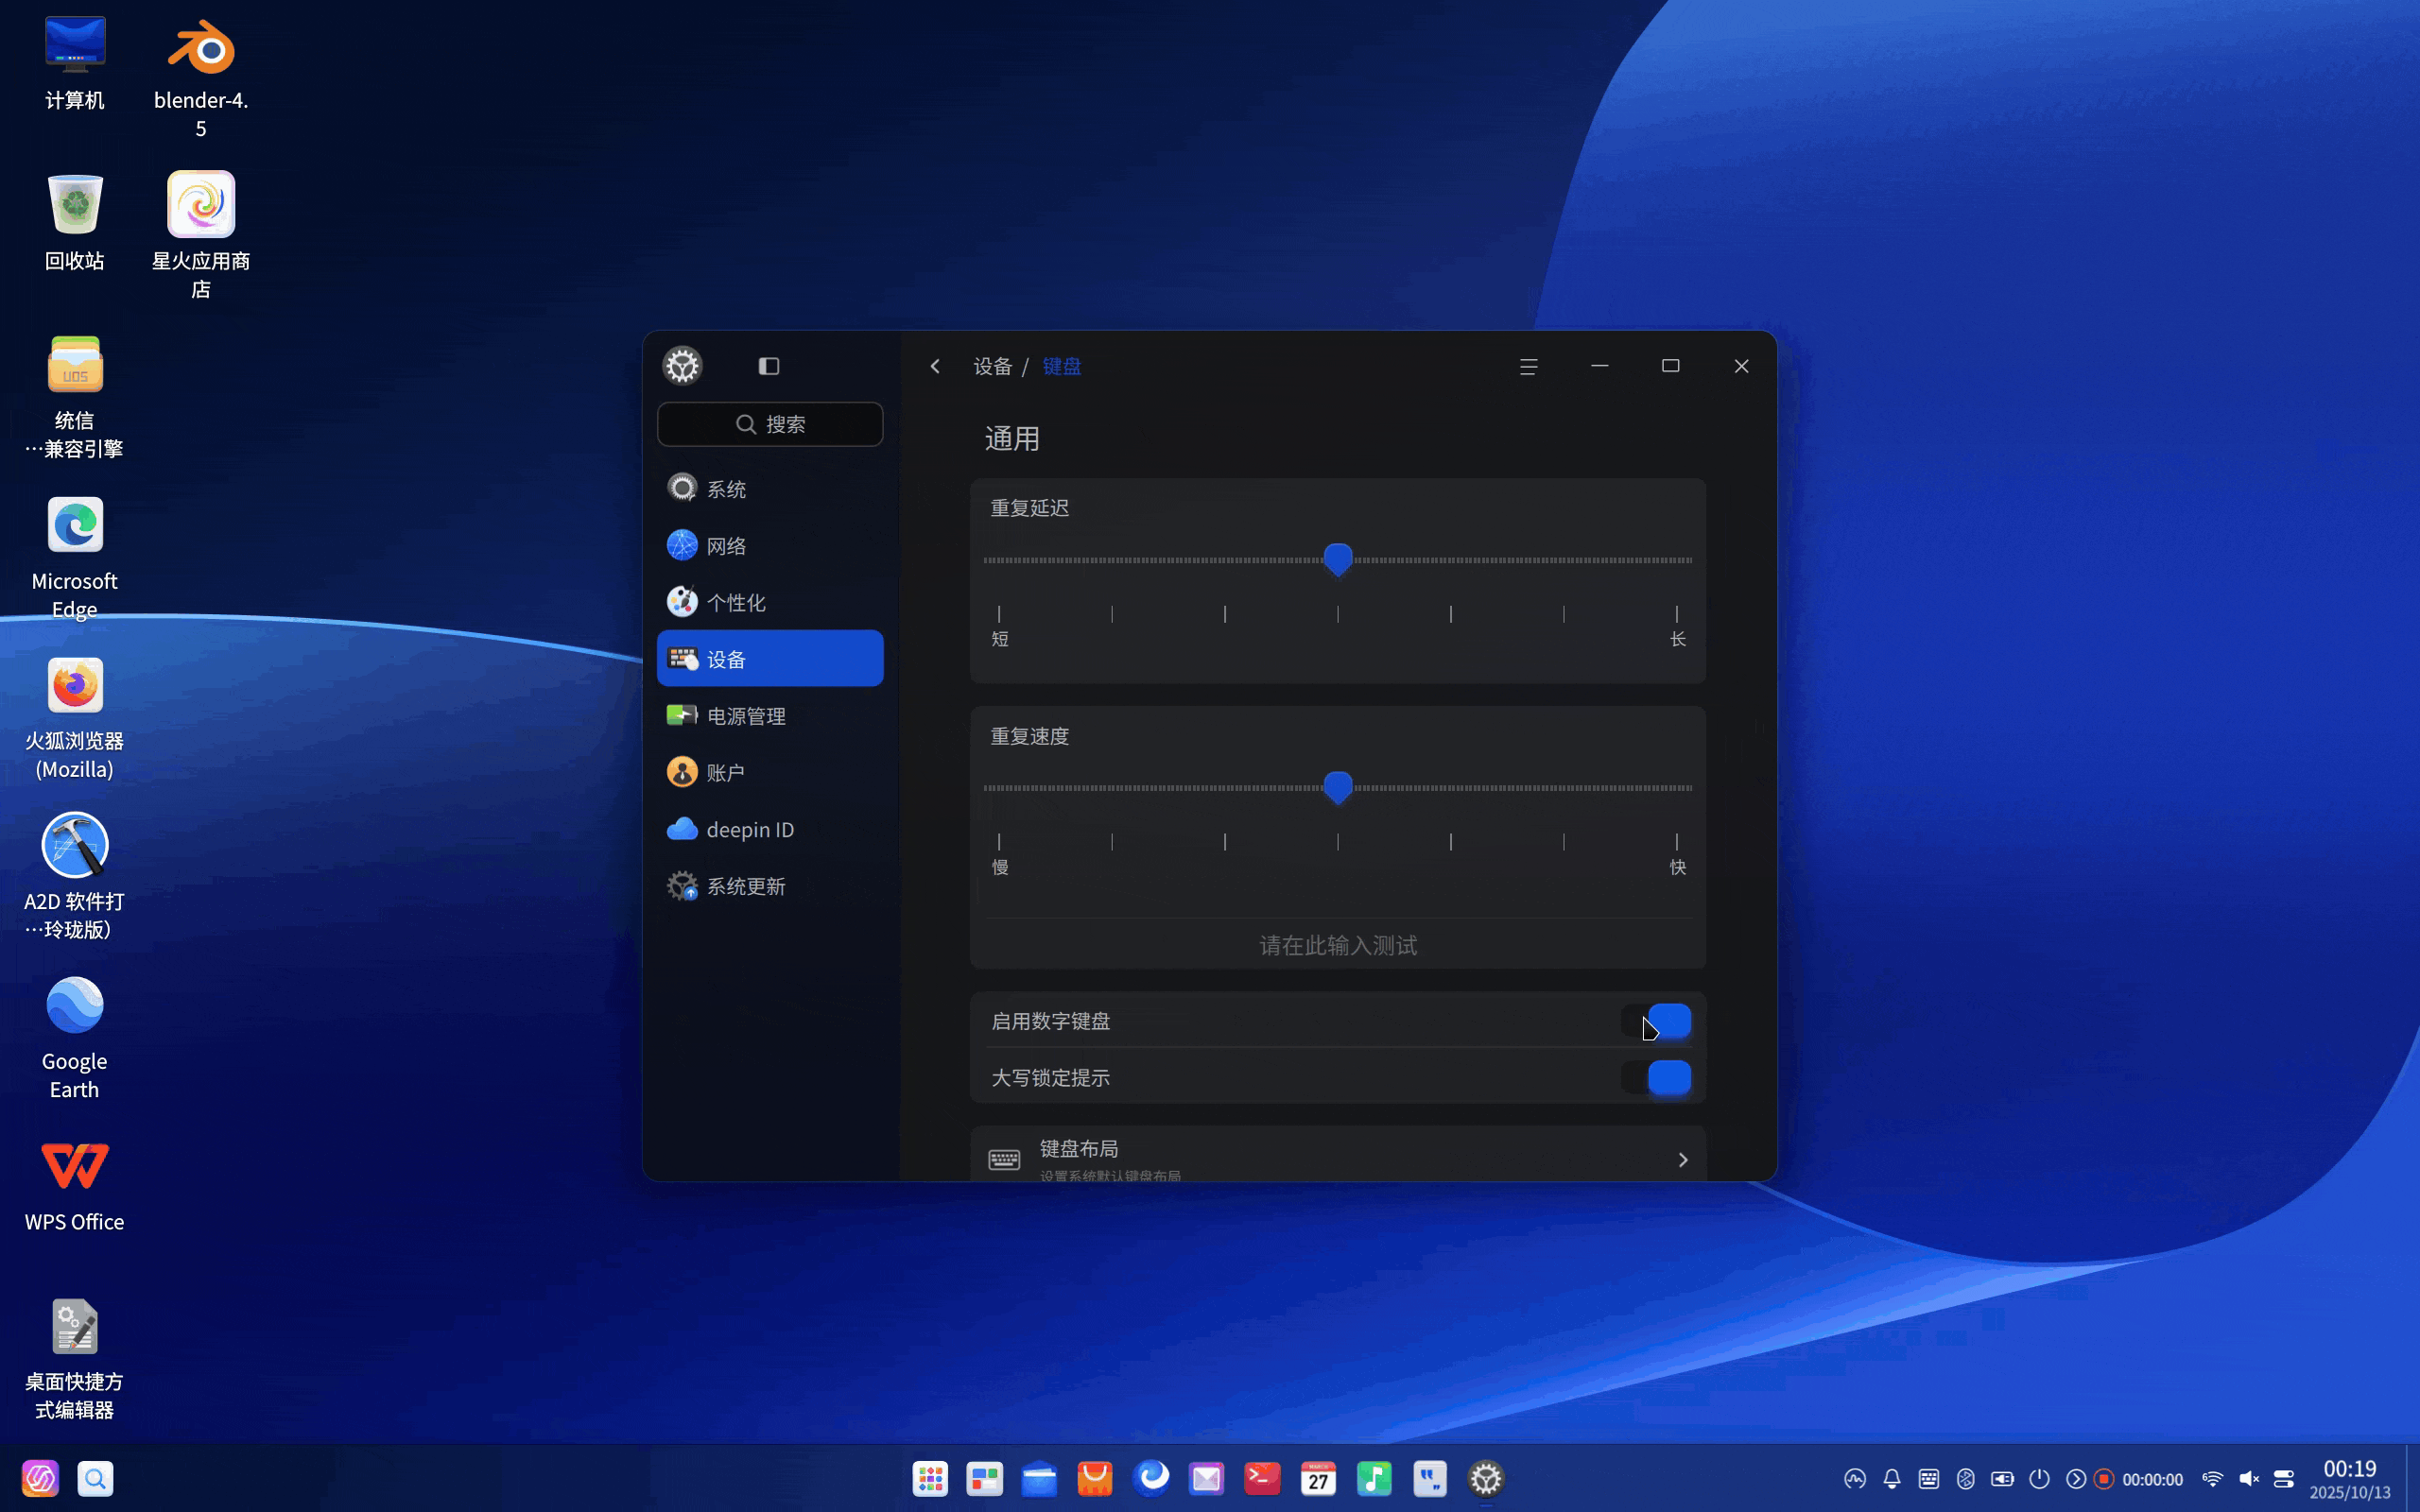Toggle the 启用数字键盘 switch
This screenshot has height=1512, width=2420.
coord(1656,1021)
